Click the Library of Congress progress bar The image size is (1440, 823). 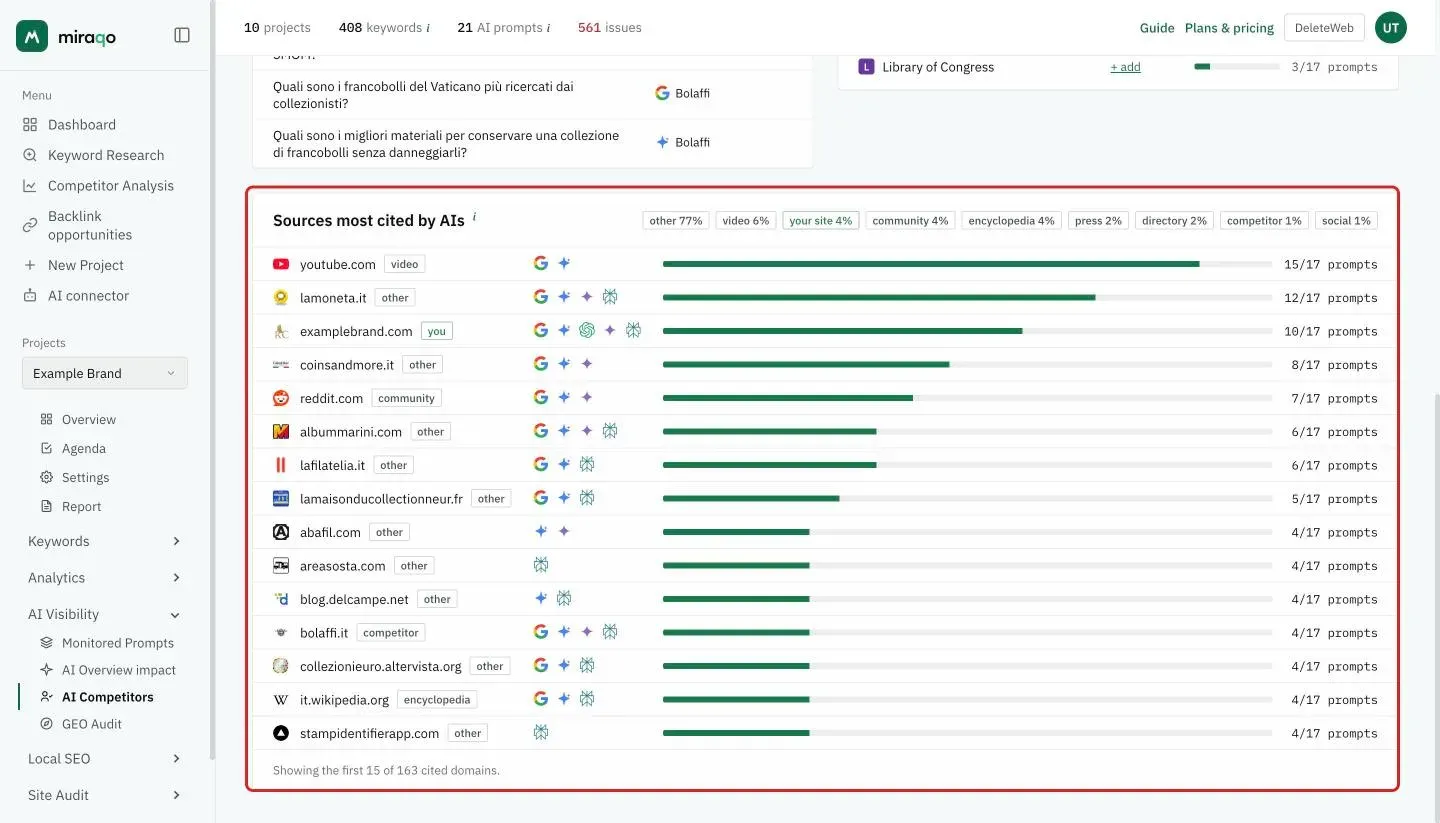[1237, 67]
